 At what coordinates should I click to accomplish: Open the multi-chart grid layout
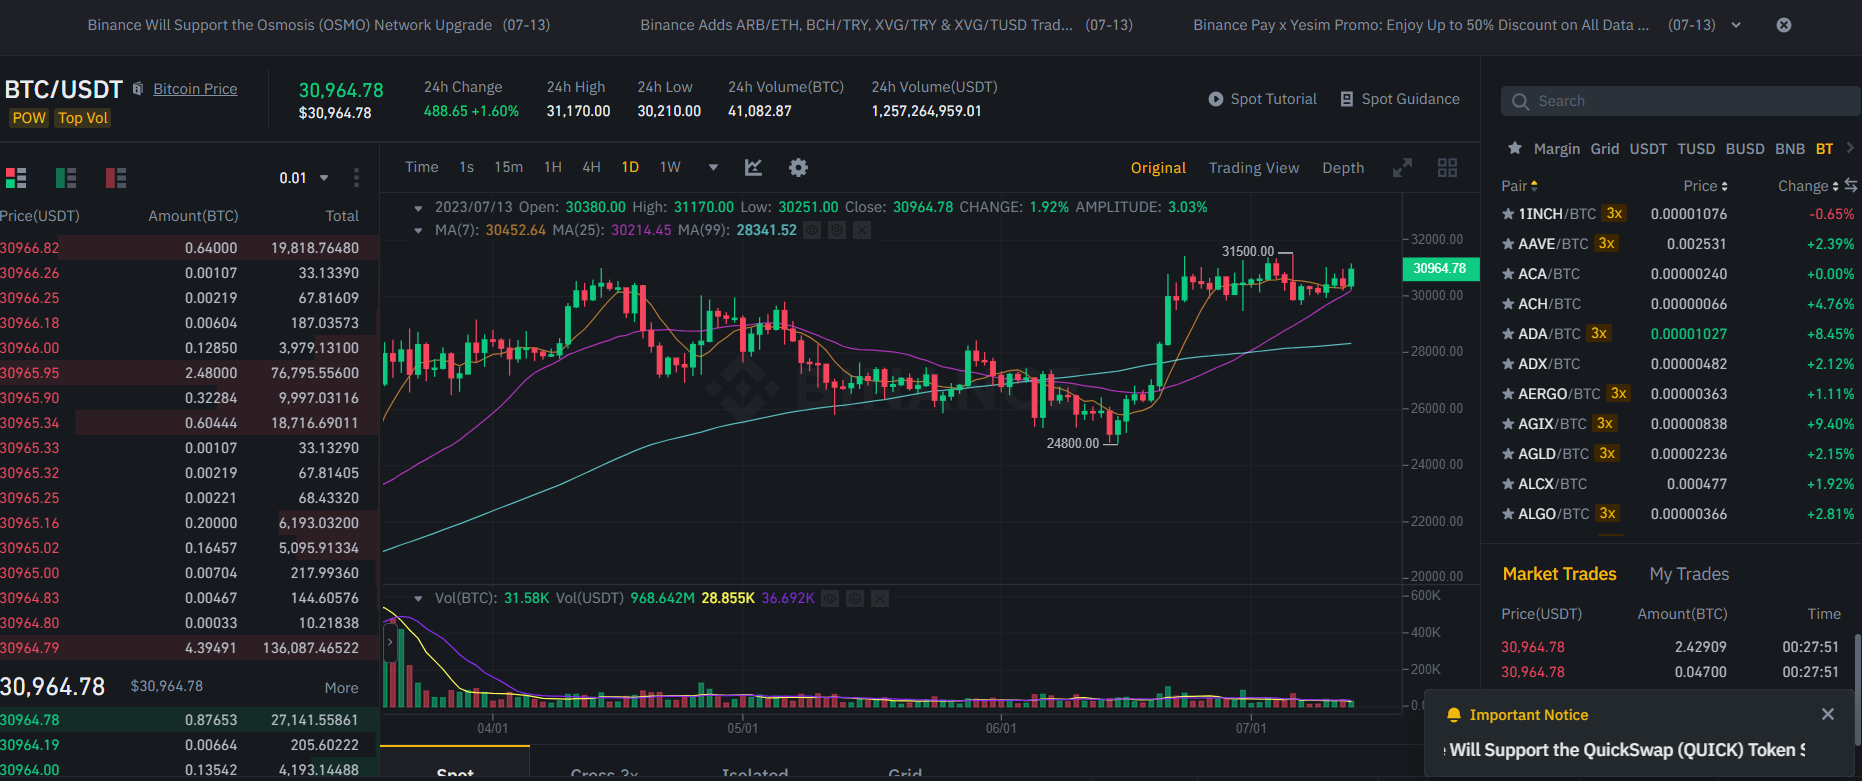(x=1447, y=168)
